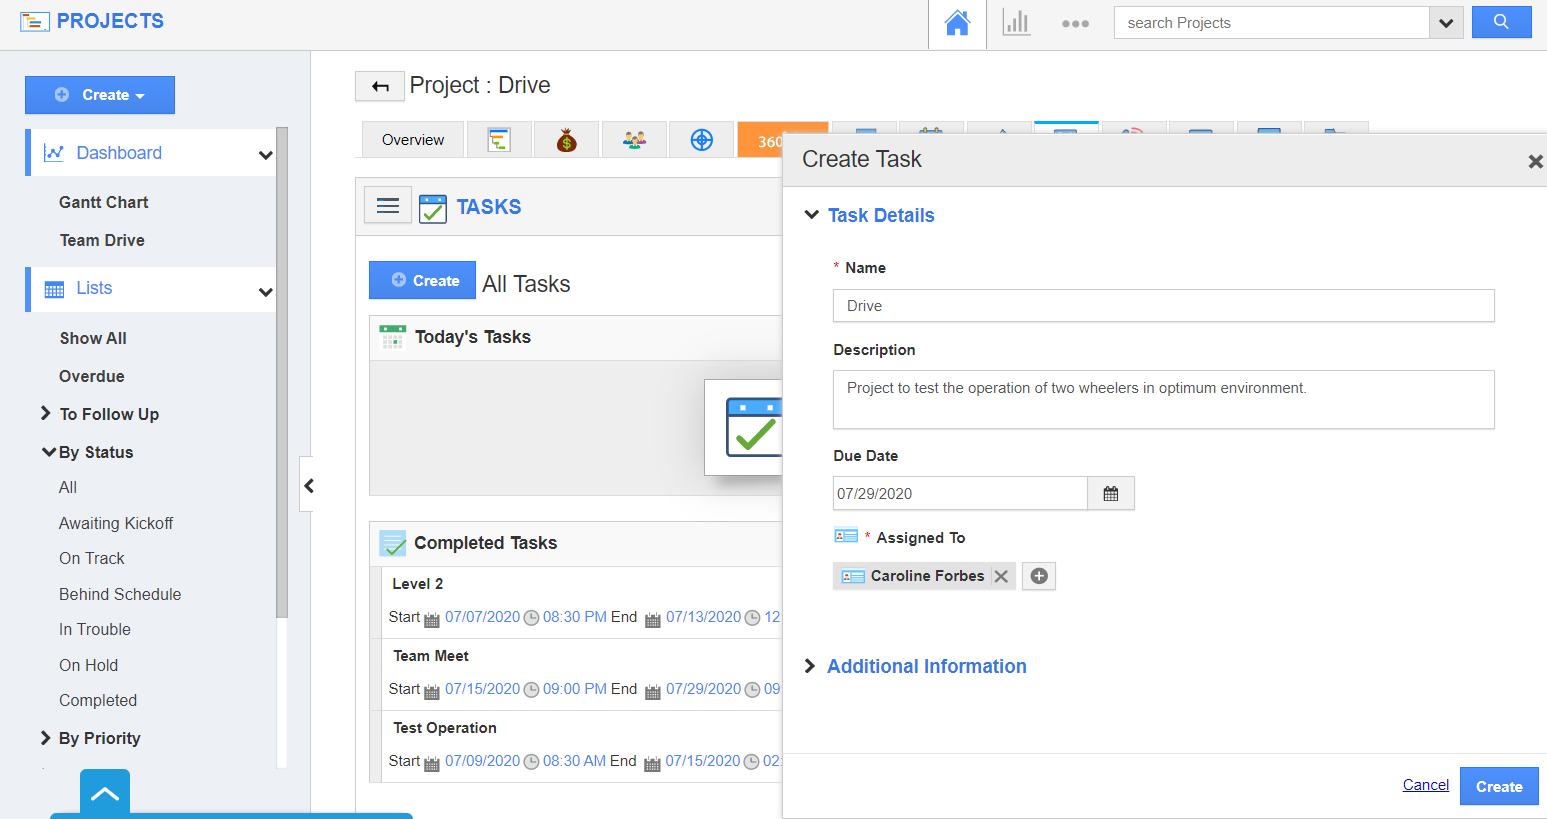Click the left sidebar scrollbar
The width and height of the screenshot is (1547, 819).
282,372
